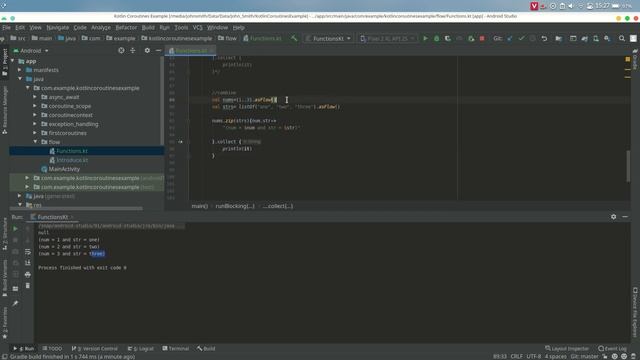Screen dimensions: 640x360
Task: Click the Project Structure icon in toolbar
Action: pos(558,38)
